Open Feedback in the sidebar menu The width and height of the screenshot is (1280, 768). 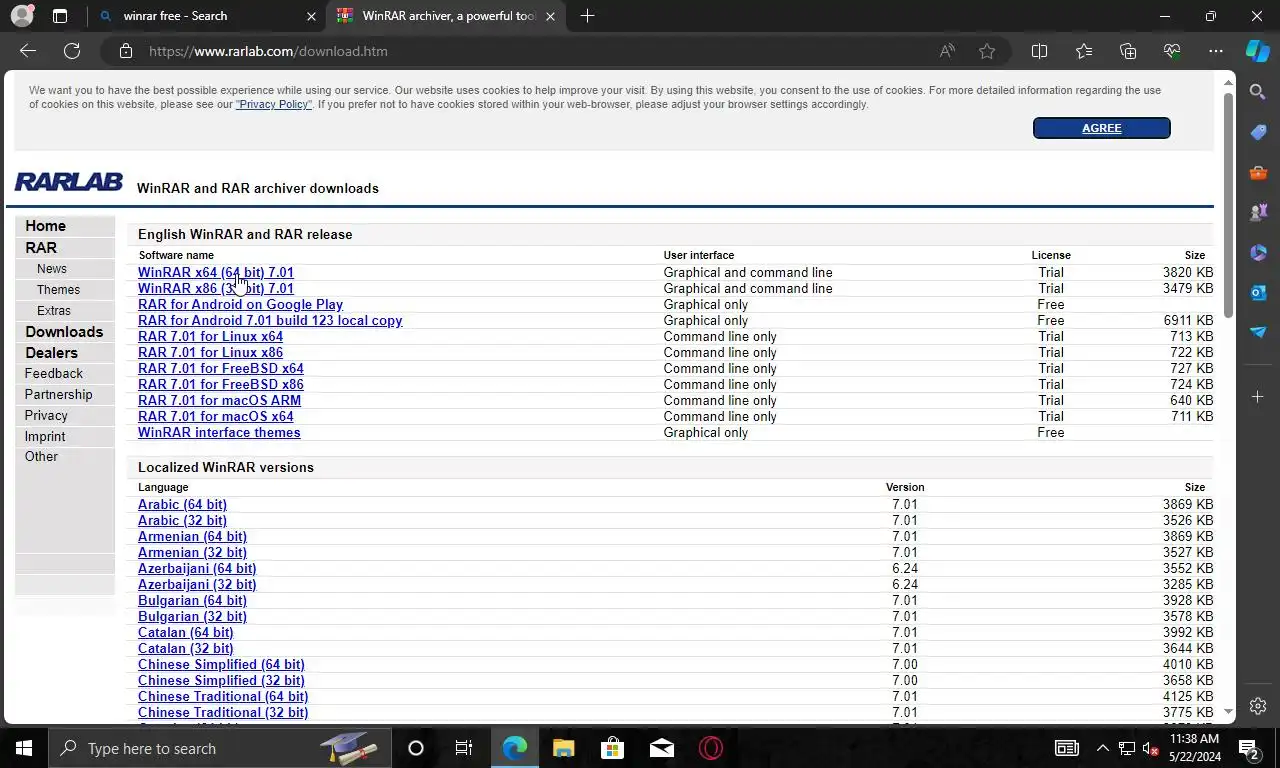[x=54, y=374]
